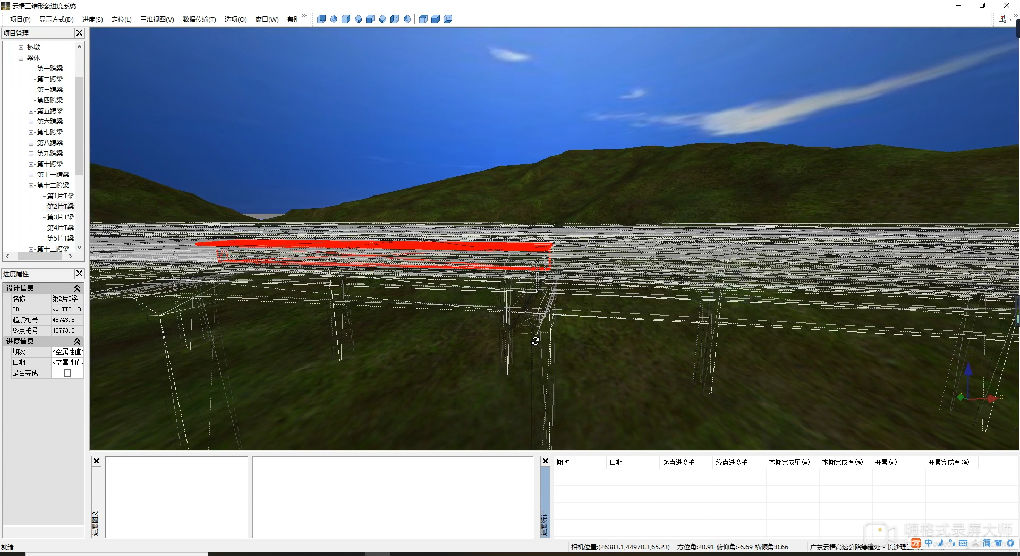
Task: Toggle the 第七 tree node expander
Action: point(31,132)
